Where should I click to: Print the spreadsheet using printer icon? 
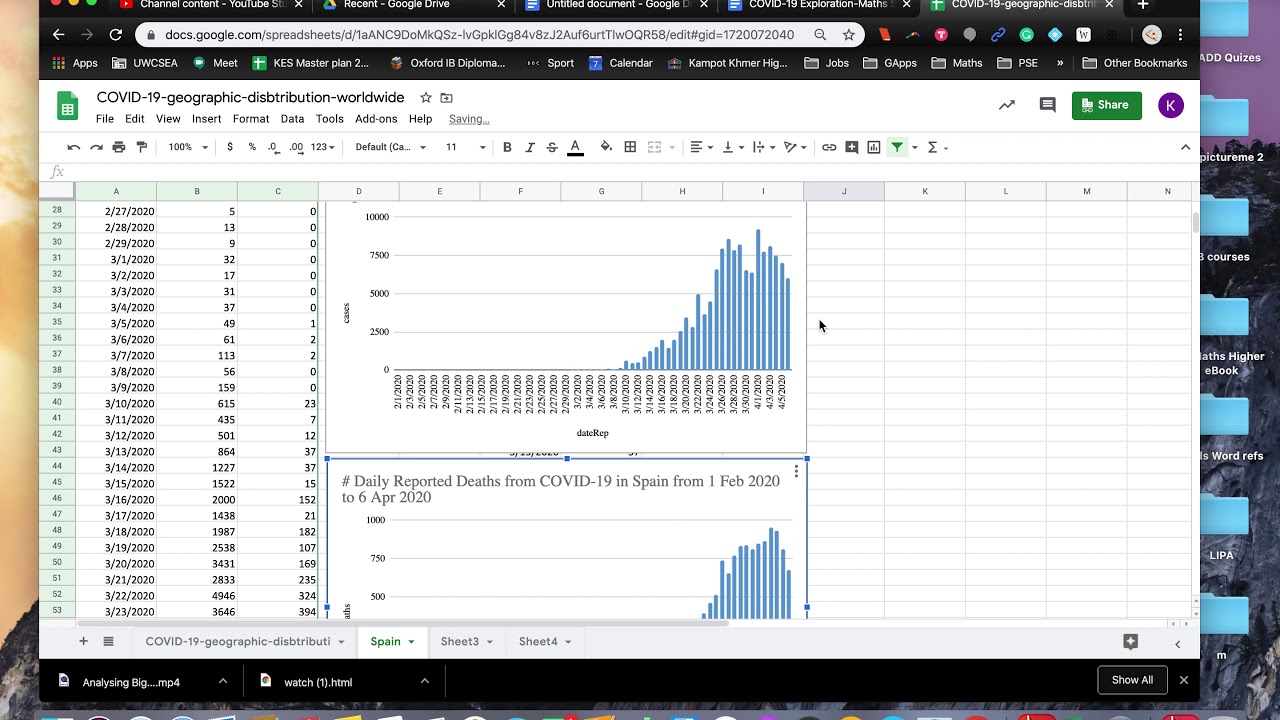[x=119, y=147]
